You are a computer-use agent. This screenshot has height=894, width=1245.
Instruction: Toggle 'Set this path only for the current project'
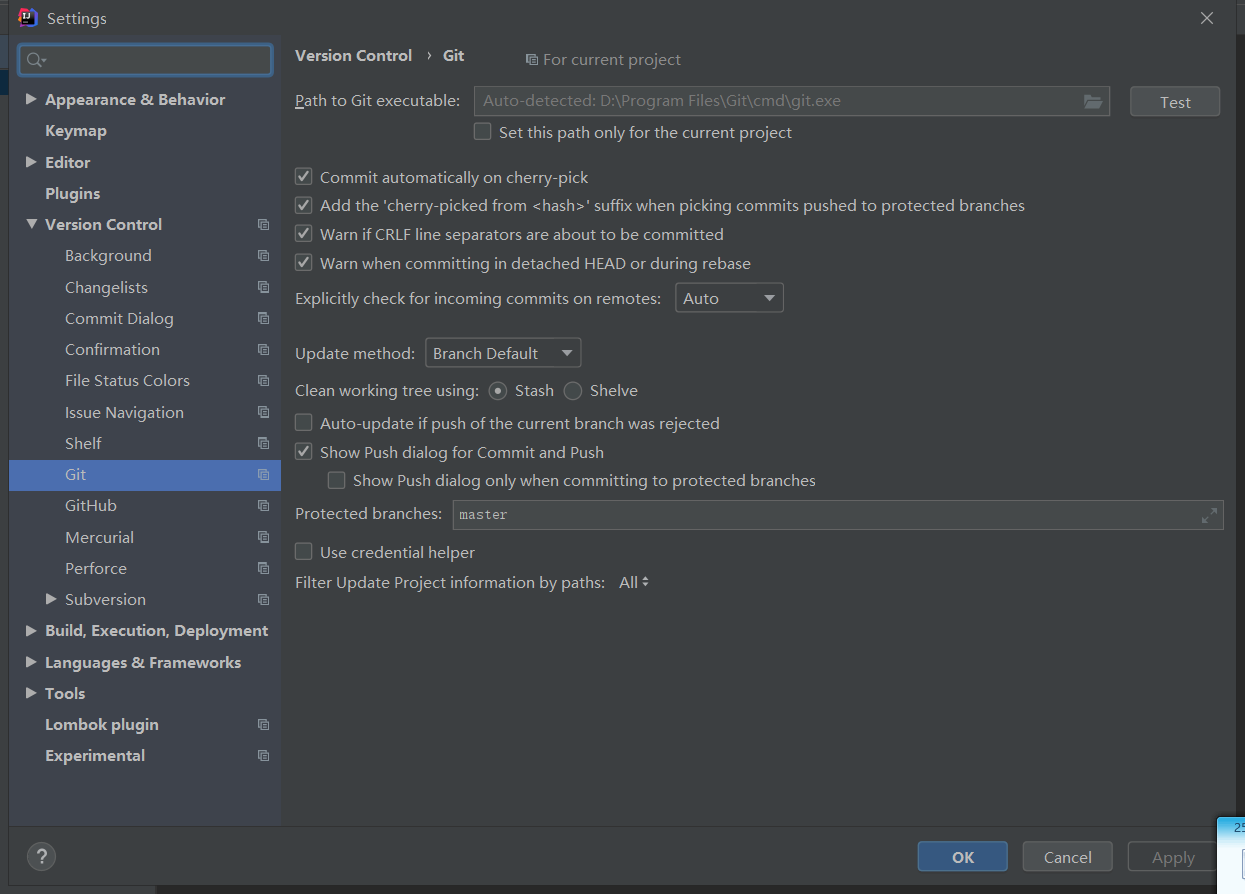point(483,132)
